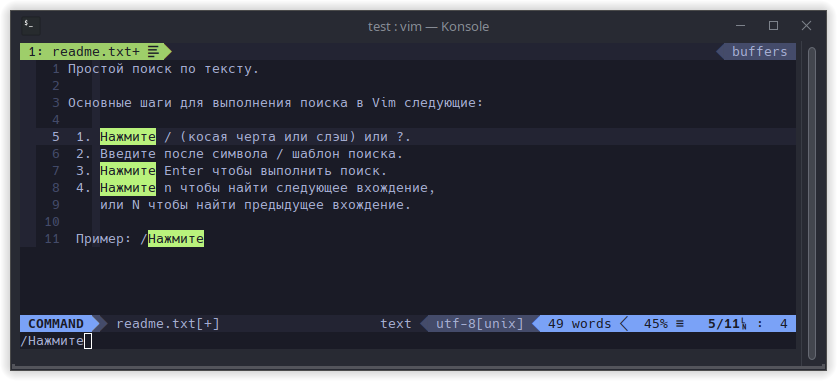The image size is (837, 381).
Task: Click the Konsole terminal icon in title bar
Action: click(30, 25)
